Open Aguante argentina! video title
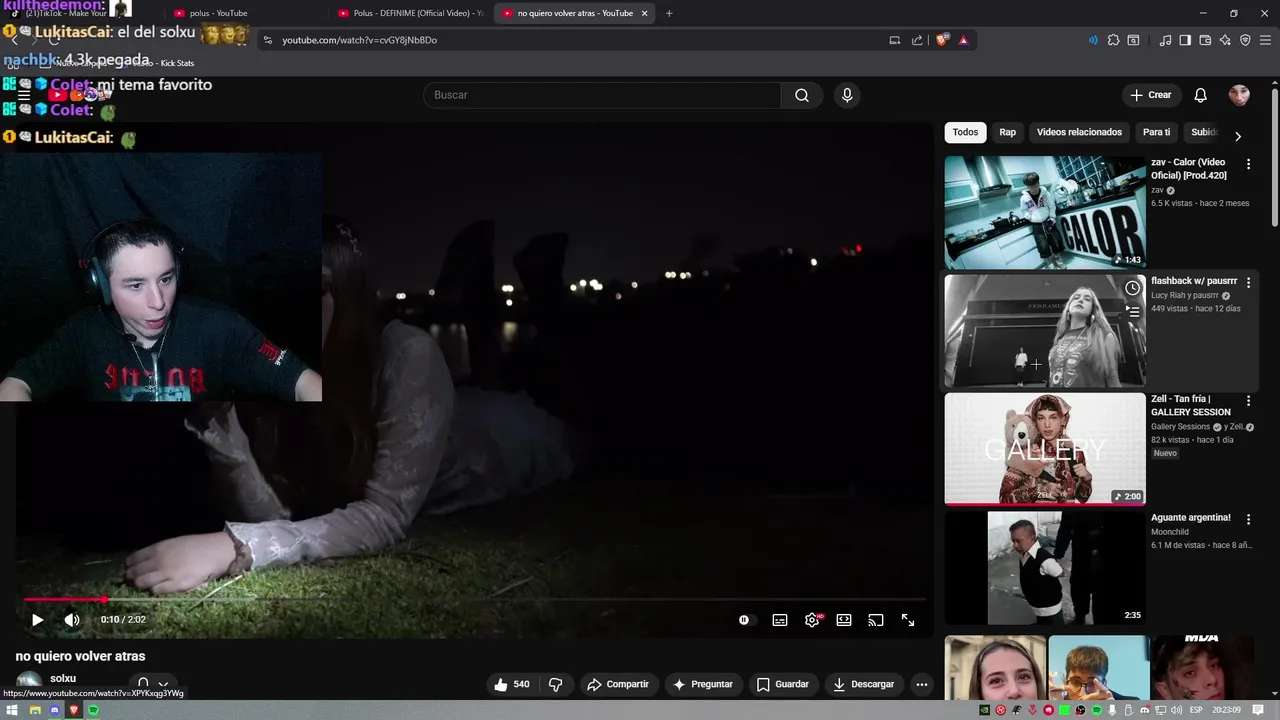 tap(1190, 518)
